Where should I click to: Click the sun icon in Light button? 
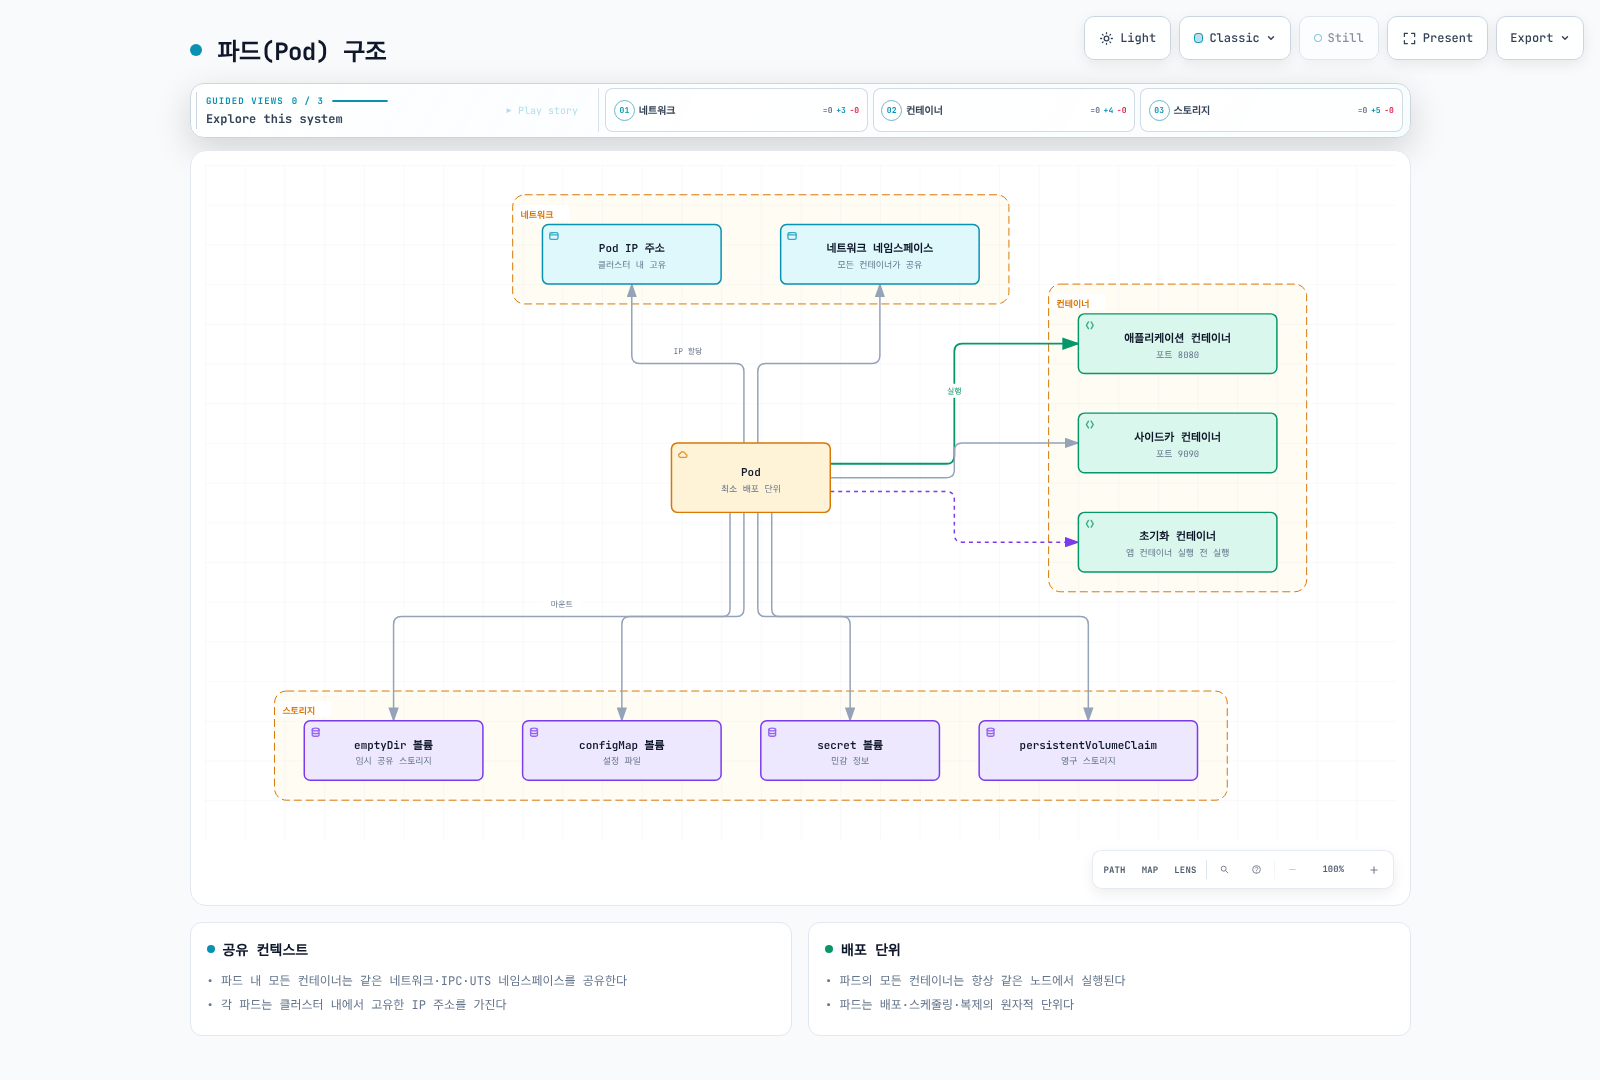[1106, 38]
